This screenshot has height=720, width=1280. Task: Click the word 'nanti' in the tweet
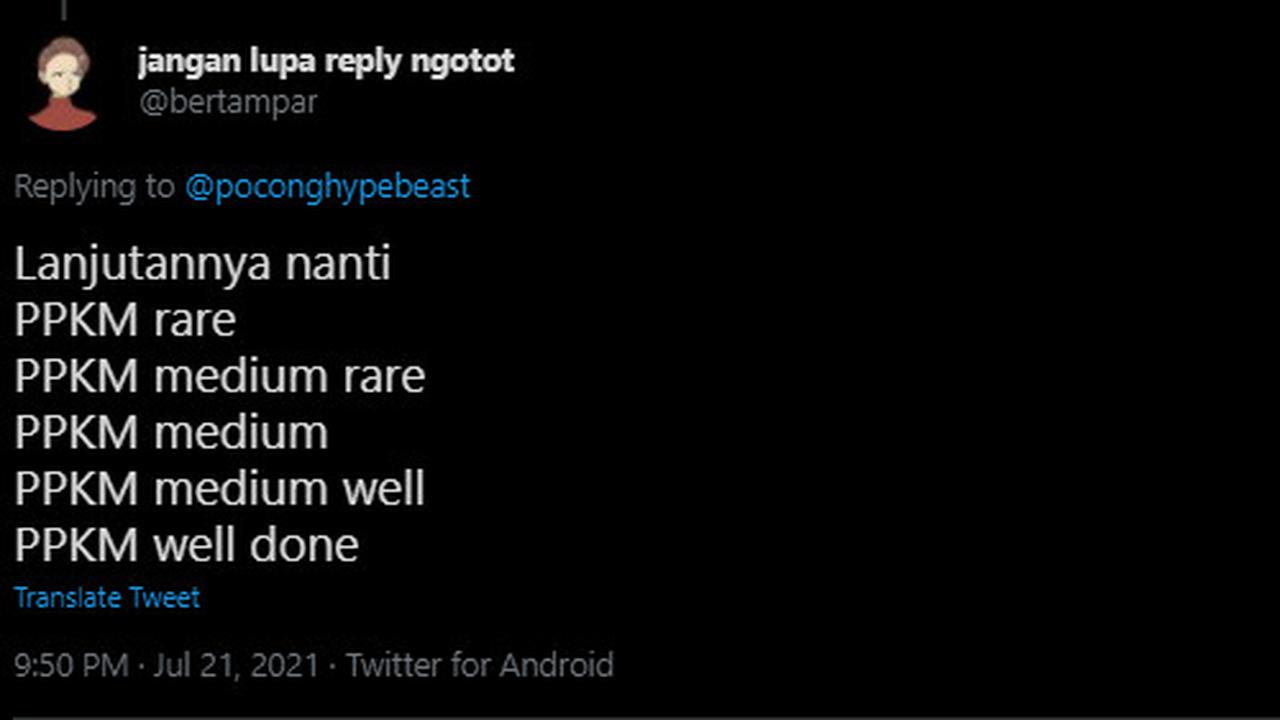(338, 264)
